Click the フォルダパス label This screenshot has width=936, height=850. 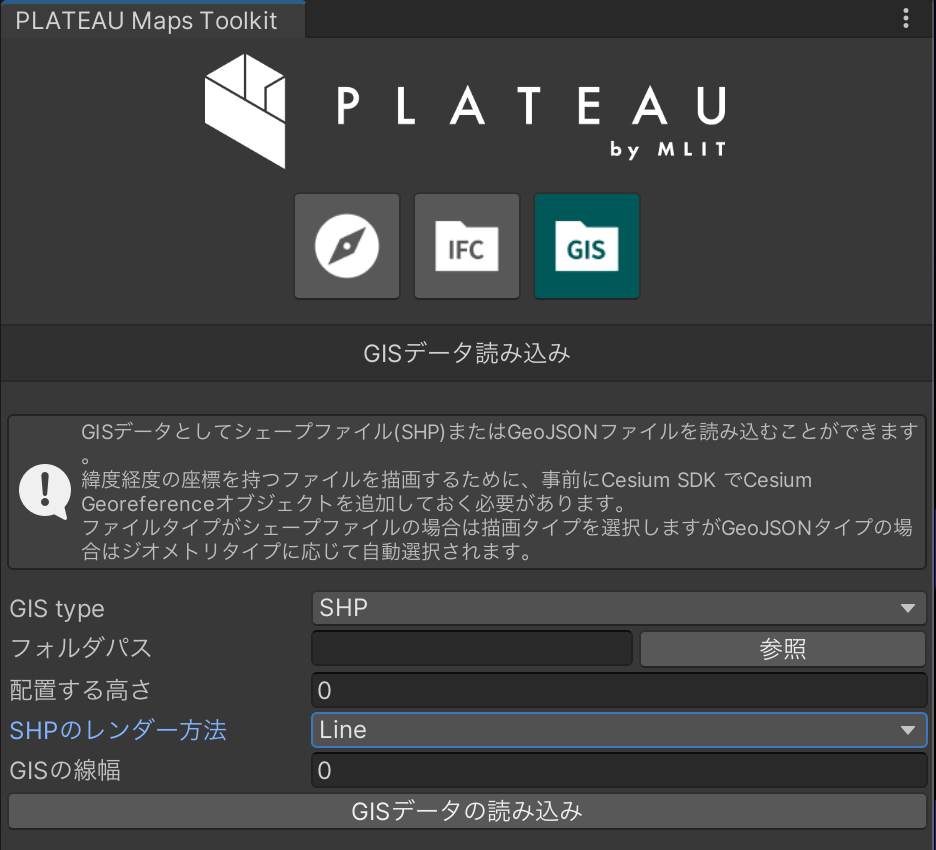81,648
